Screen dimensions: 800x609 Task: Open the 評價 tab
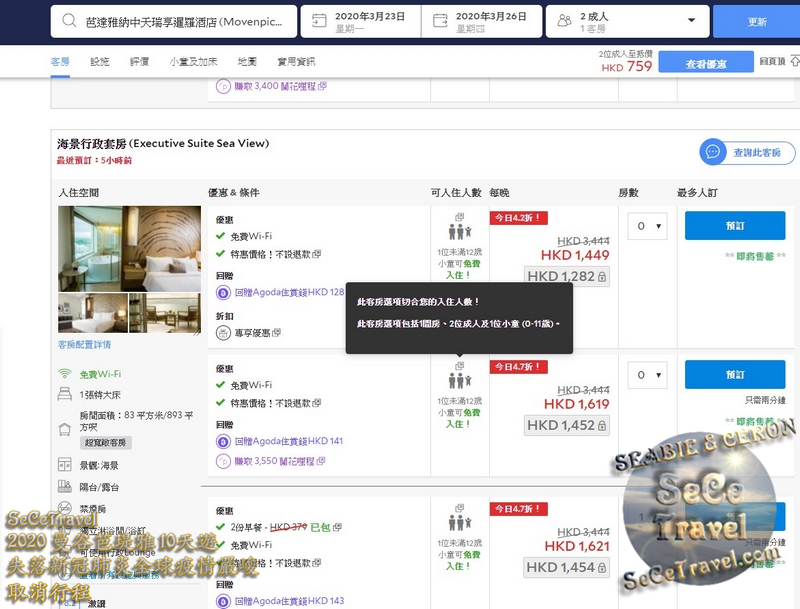tap(139, 62)
